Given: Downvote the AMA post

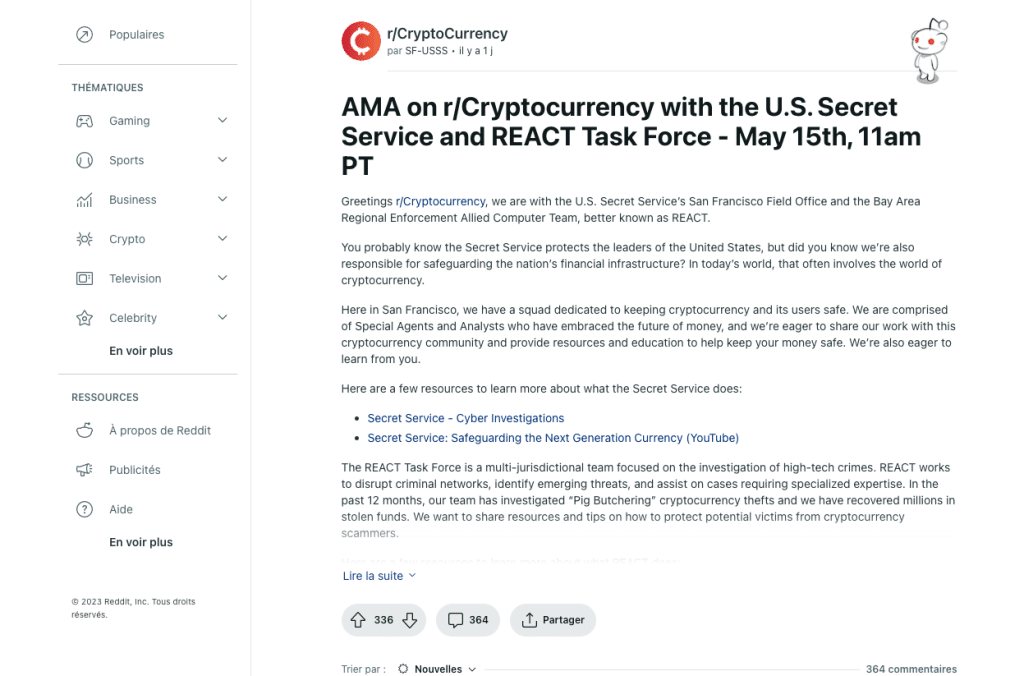Looking at the screenshot, I should pyautogui.click(x=409, y=620).
